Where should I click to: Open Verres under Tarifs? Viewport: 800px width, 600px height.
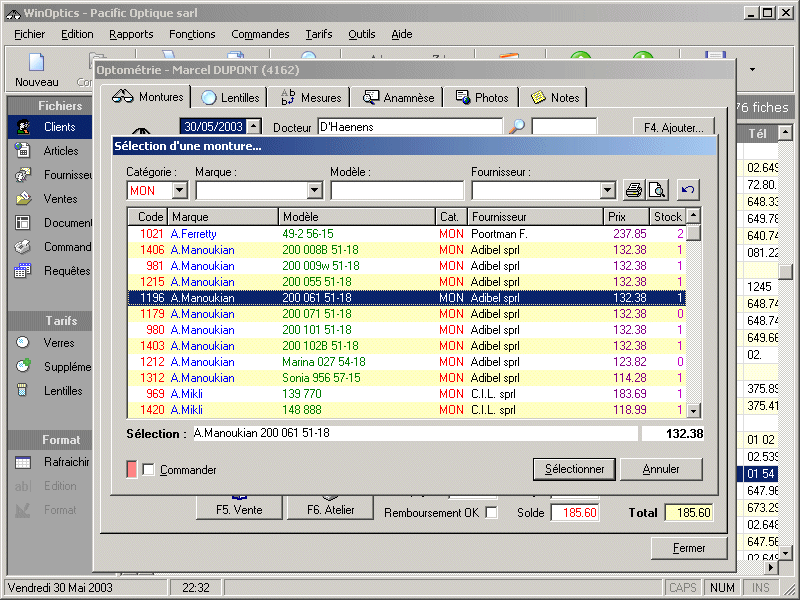[x=58, y=343]
